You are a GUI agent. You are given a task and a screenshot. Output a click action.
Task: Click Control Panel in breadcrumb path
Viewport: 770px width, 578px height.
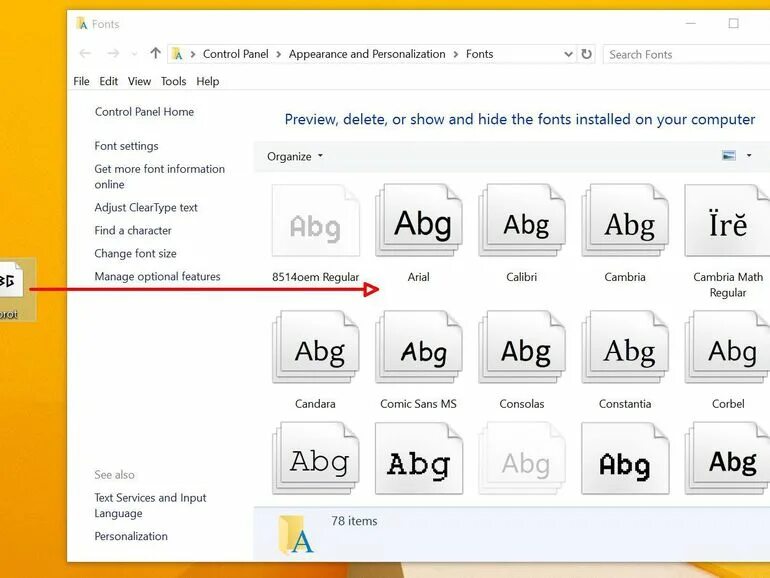pos(236,54)
